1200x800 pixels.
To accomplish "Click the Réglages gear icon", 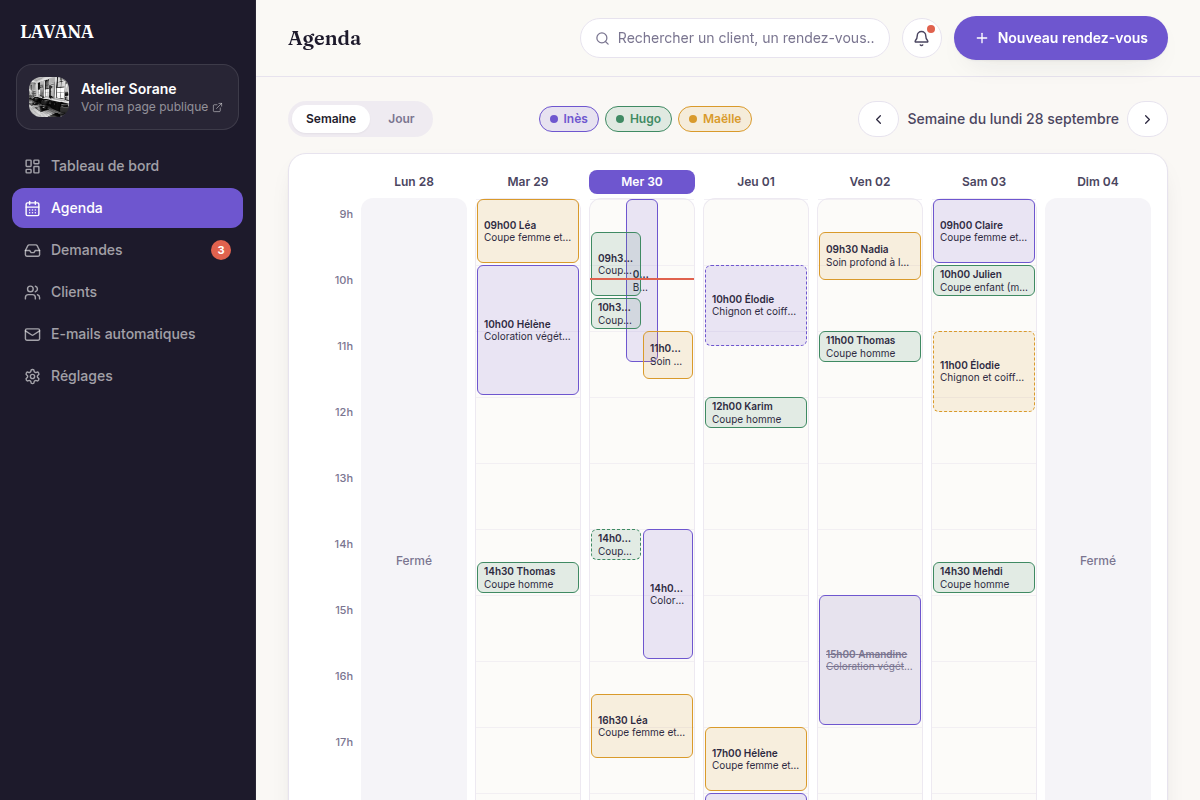I will click(32, 376).
